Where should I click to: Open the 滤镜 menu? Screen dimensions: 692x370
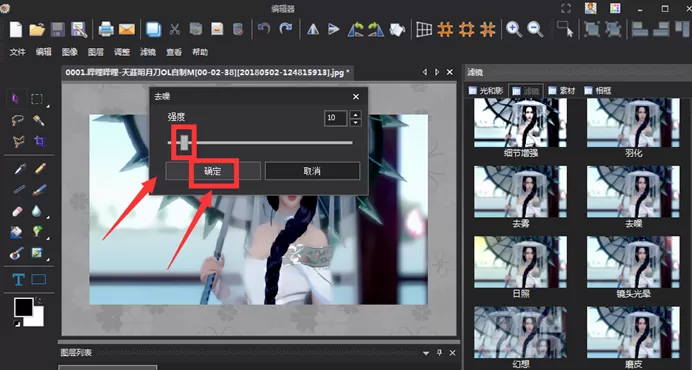click(x=148, y=52)
